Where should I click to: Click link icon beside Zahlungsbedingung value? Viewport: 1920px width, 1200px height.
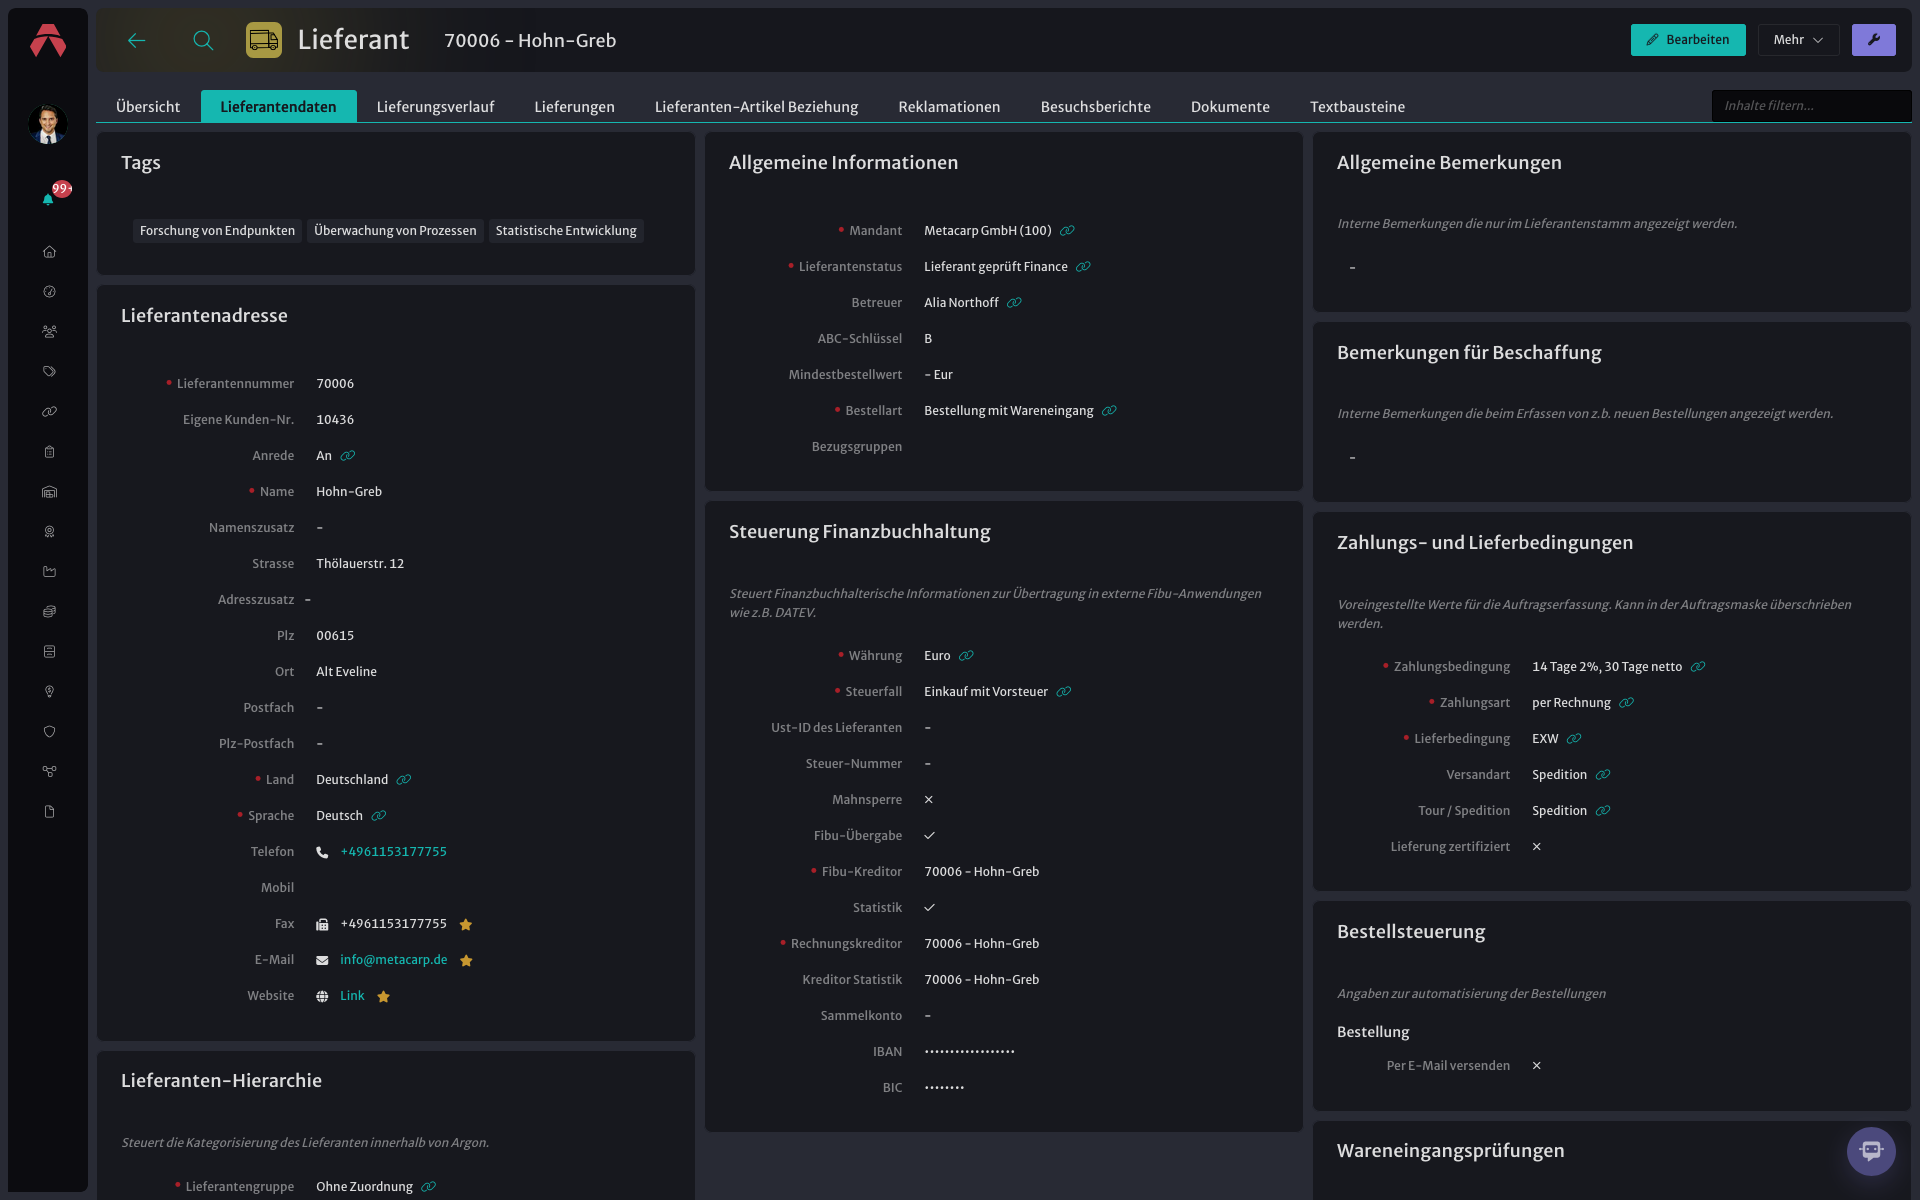pyautogui.click(x=1698, y=667)
